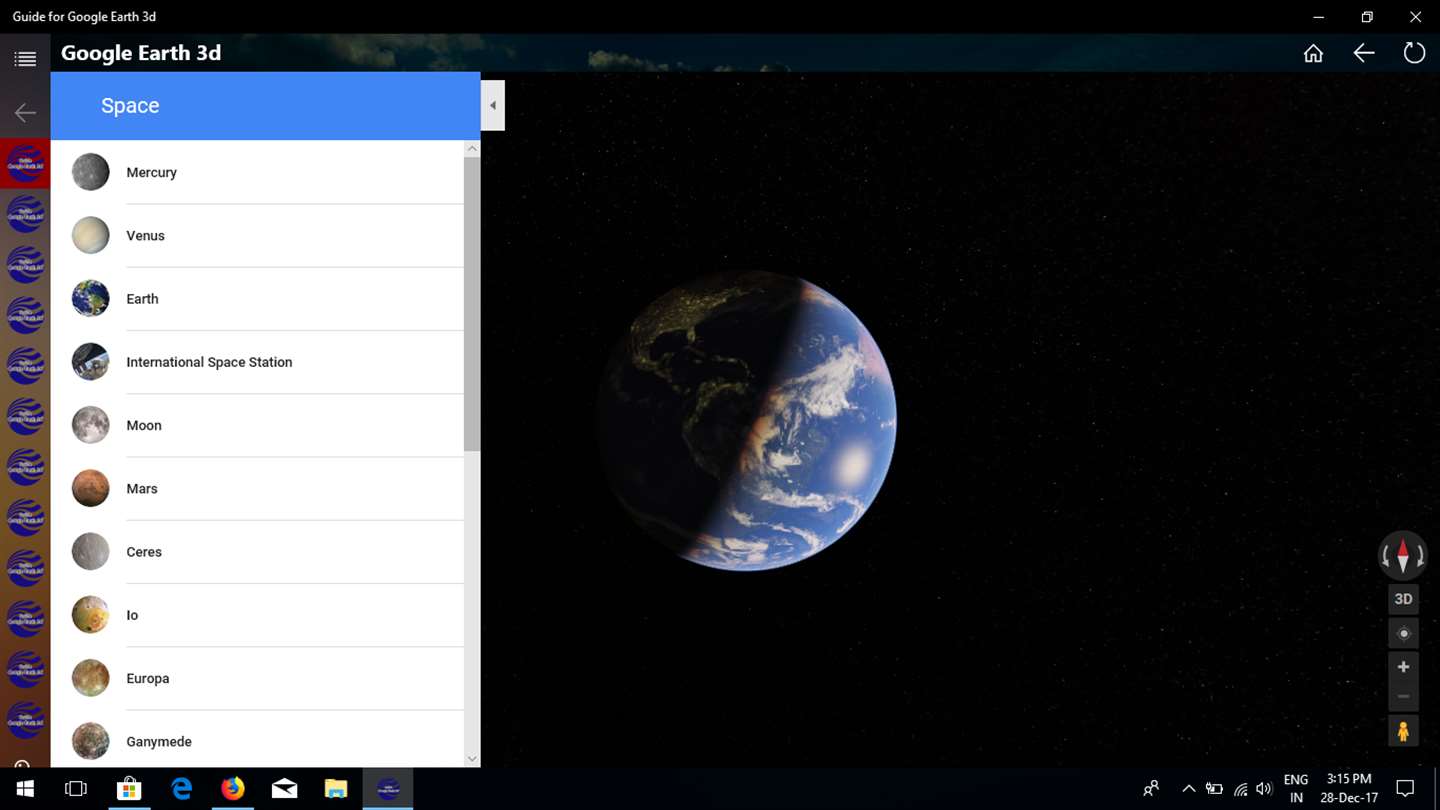Click the Pegman Street View icon
This screenshot has width=1440, height=810.
pyautogui.click(x=1403, y=731)
